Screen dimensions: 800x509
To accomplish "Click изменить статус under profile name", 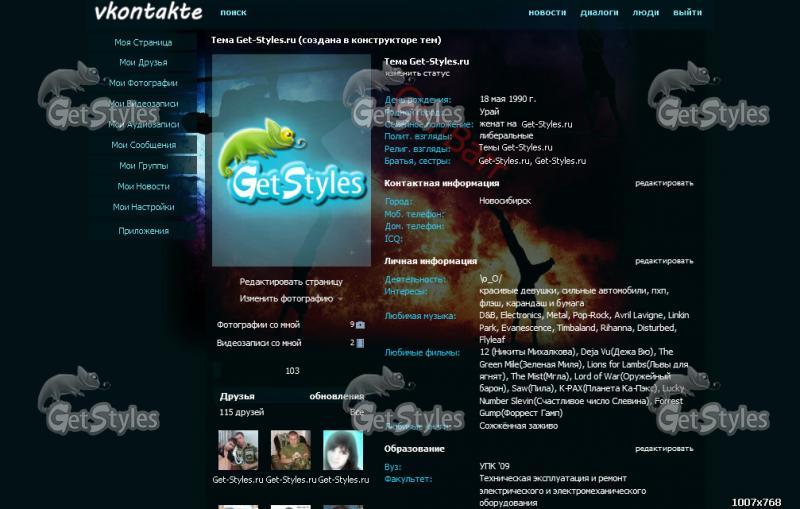I will [417, 73].
